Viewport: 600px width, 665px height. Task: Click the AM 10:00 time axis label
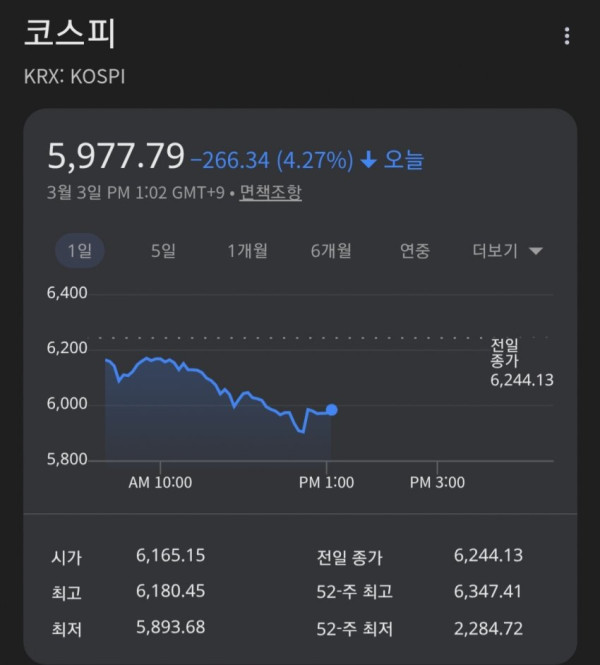point(160,483)
